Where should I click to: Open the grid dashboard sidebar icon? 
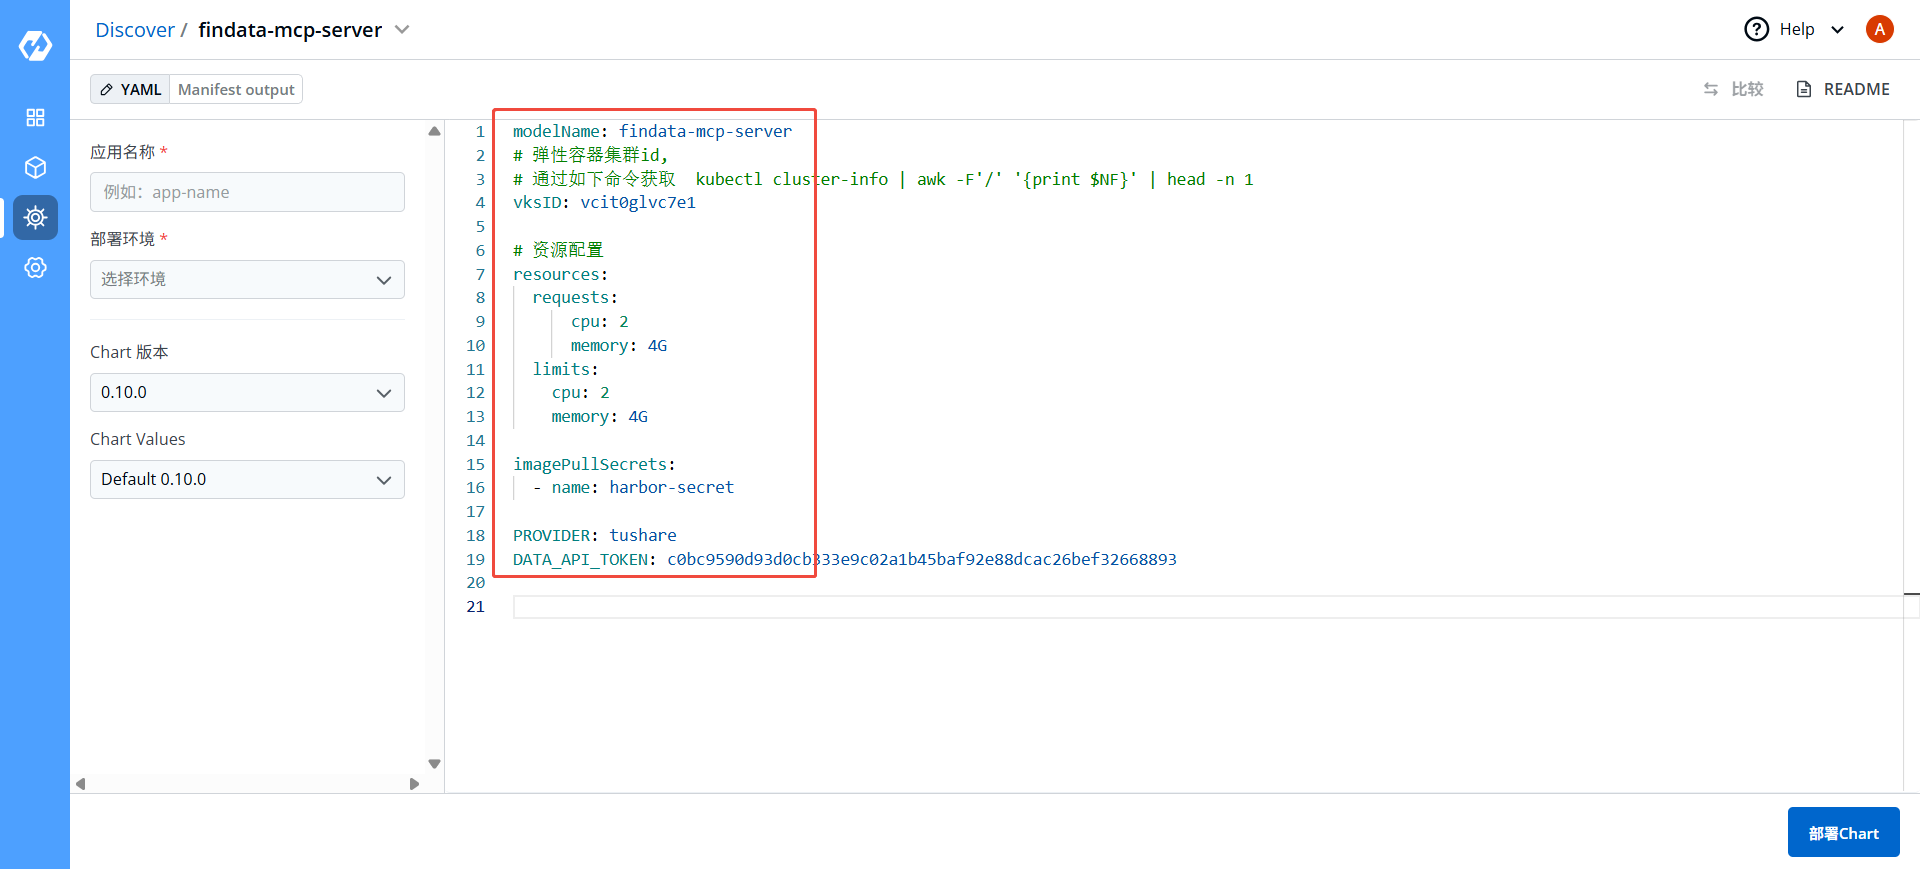point(35,118)
